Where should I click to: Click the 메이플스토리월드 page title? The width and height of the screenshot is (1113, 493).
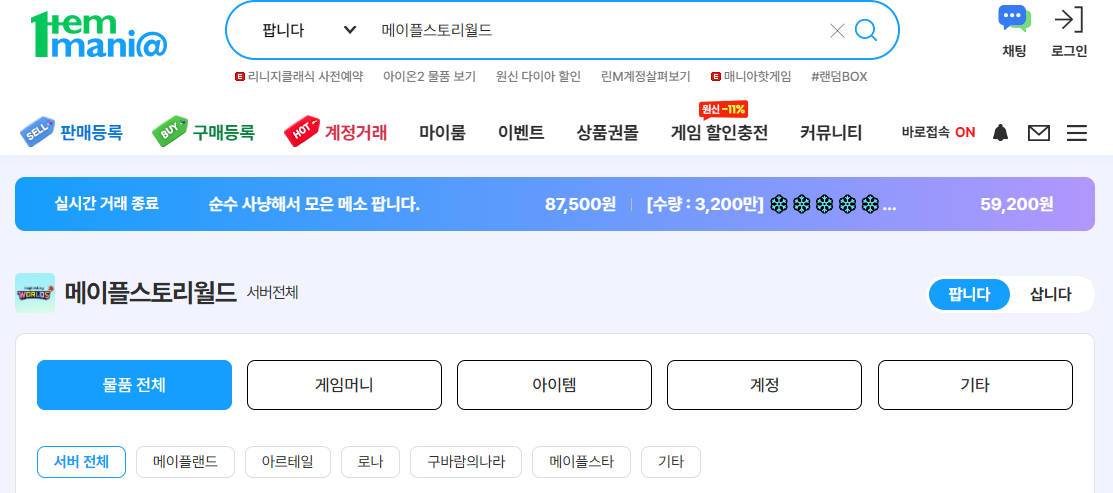(x=150, y=293)
